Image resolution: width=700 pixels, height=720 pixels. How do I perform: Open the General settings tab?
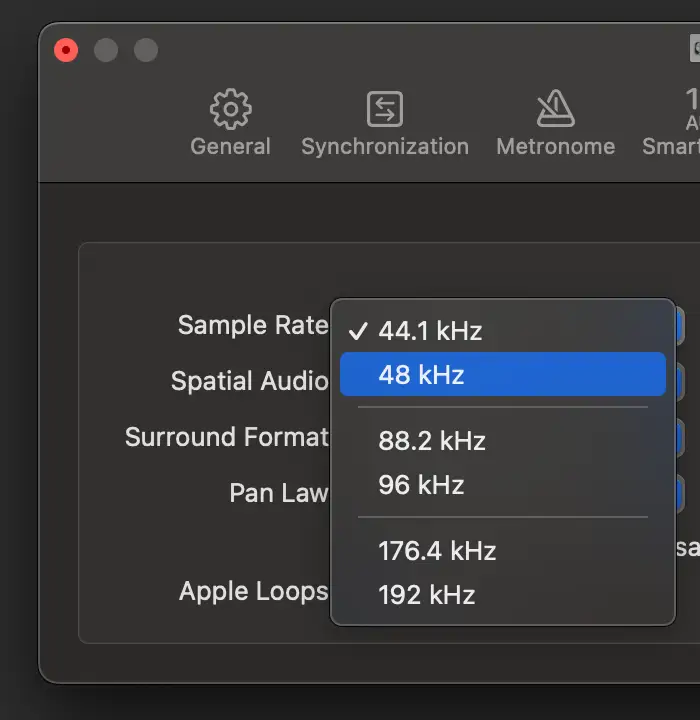[x=230, y=123]
